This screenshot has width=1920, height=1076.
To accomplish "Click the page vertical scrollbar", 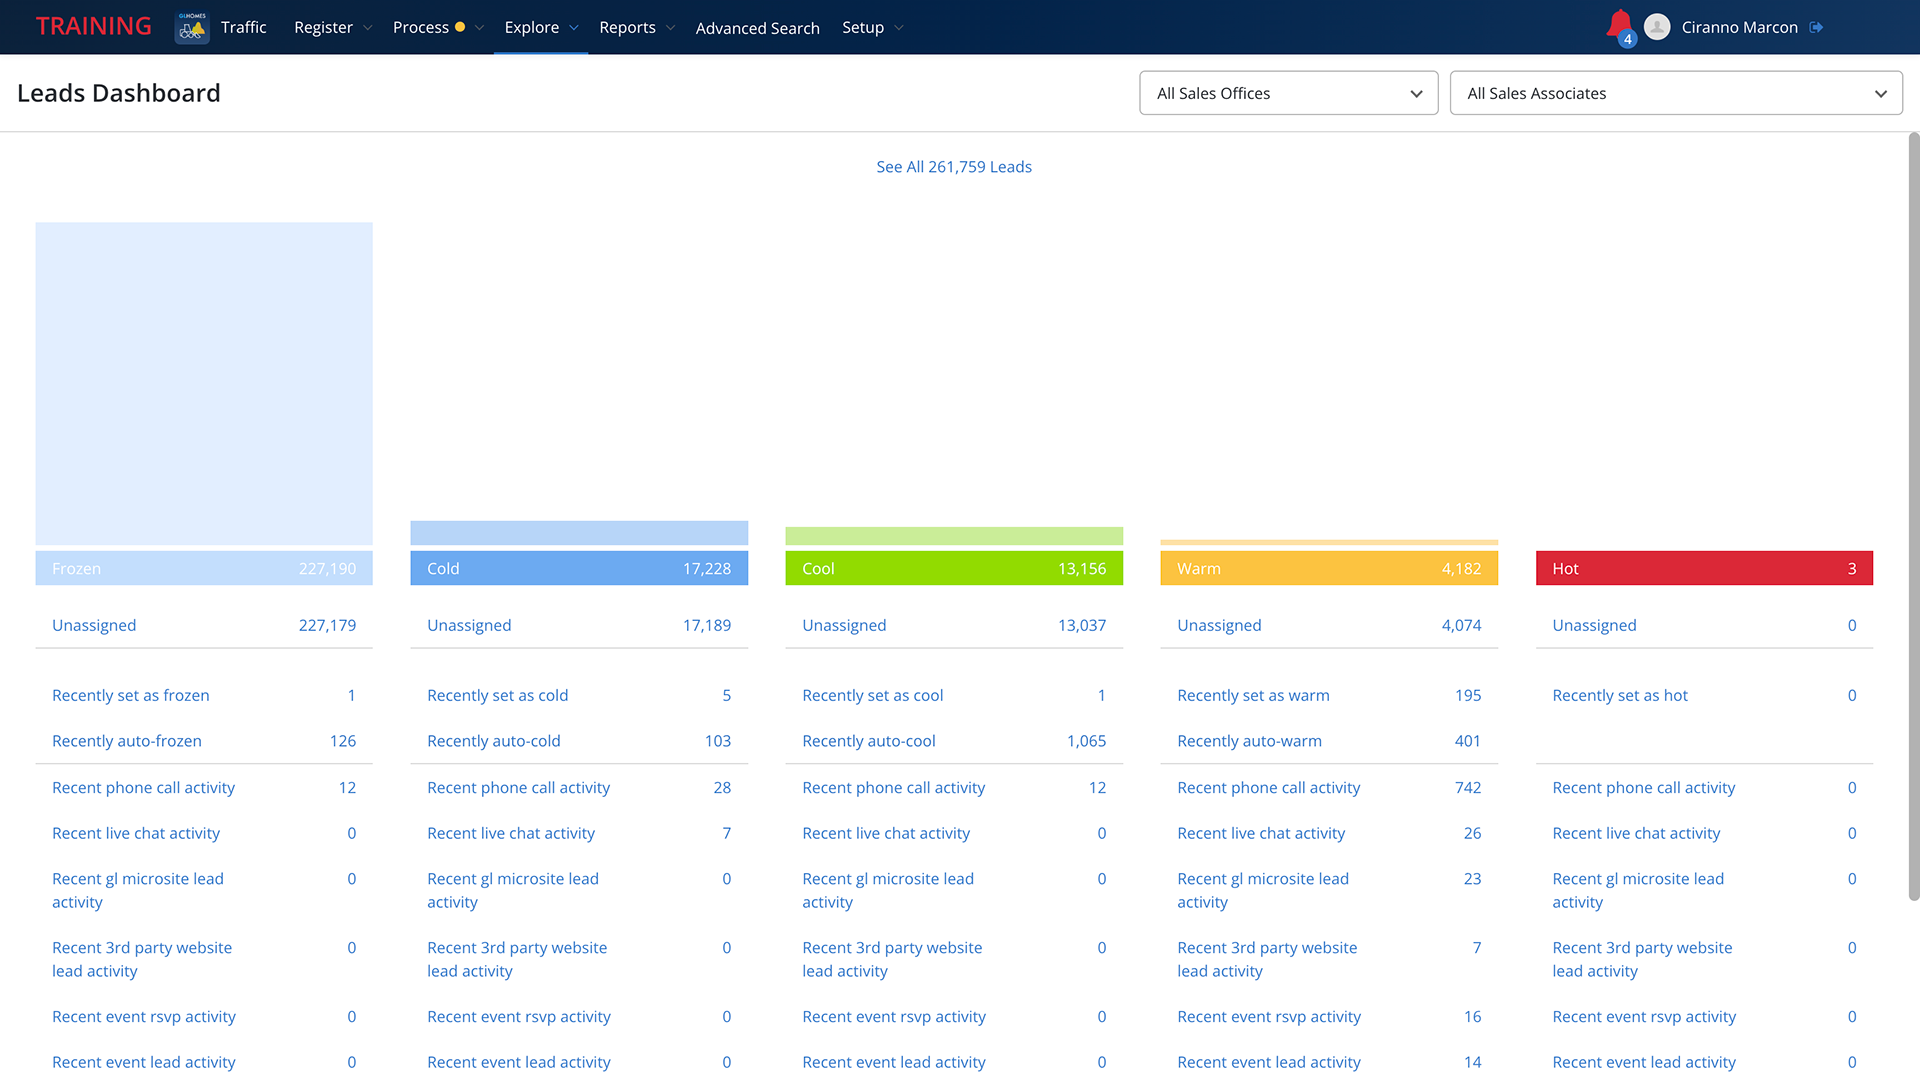I will click(x=1913, y=515).
